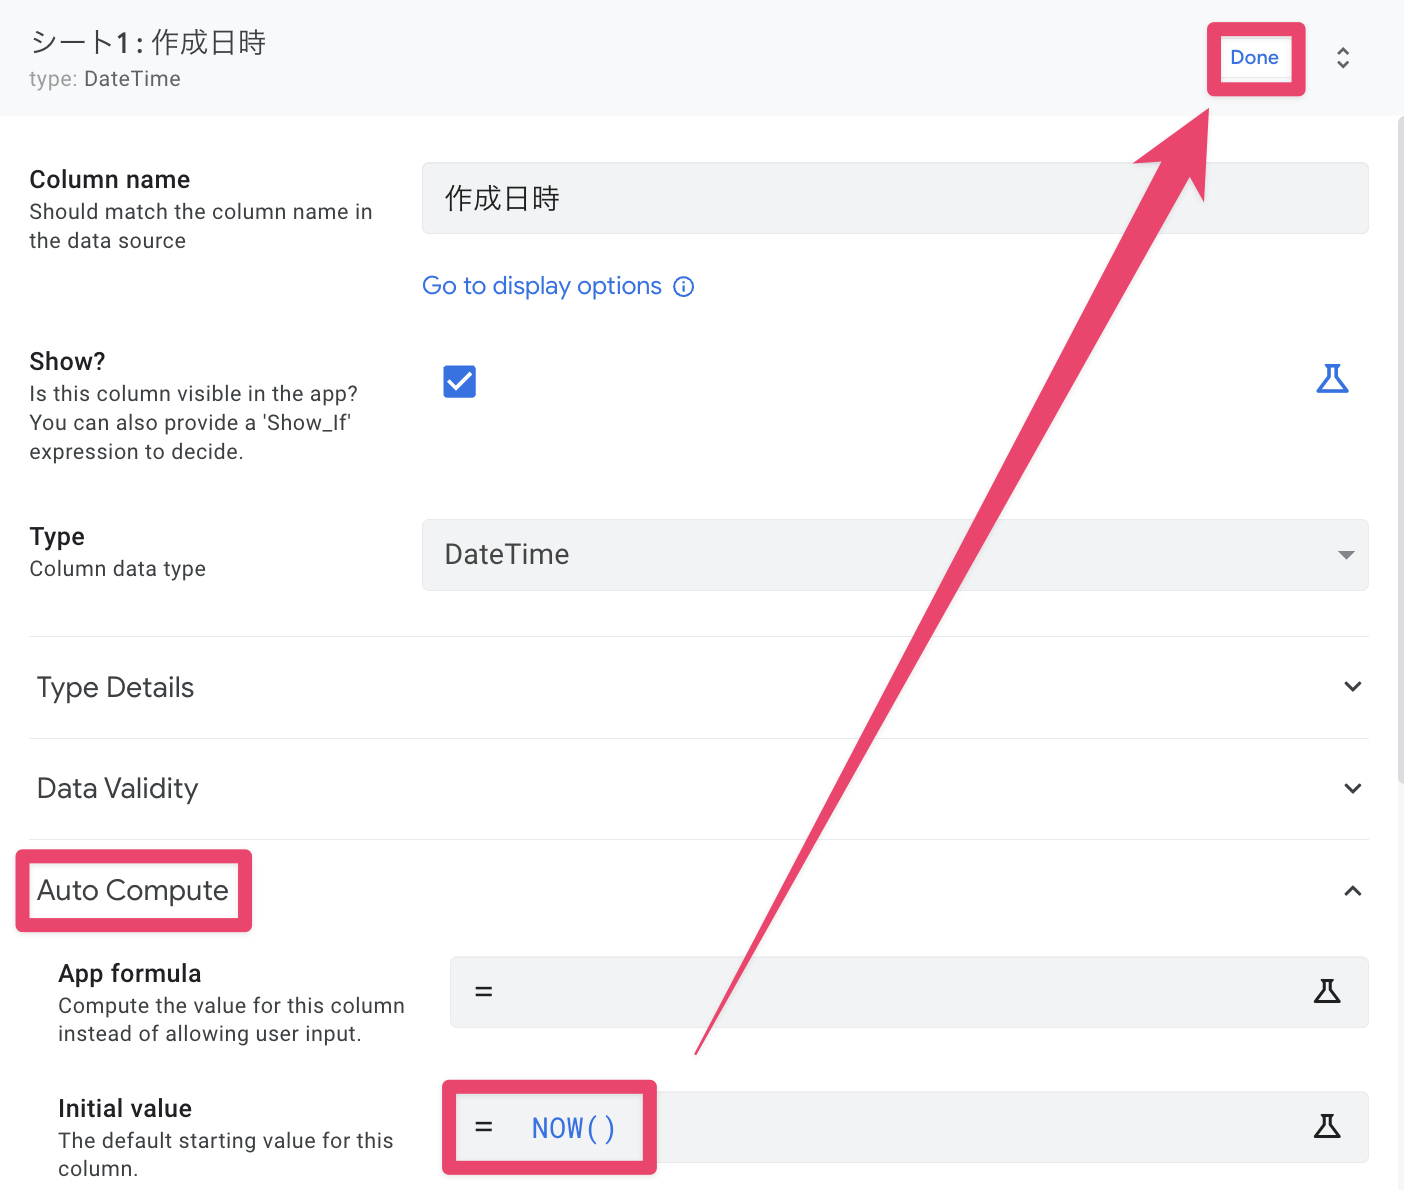
Task: Click the 'Initial value' label
Action: pos(125,1108)
